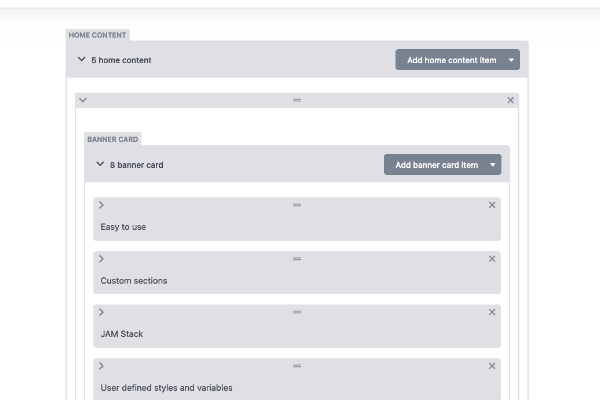
Task: Click drag handle on 'JAM Stack' card
Action: [x=297, y=312]
